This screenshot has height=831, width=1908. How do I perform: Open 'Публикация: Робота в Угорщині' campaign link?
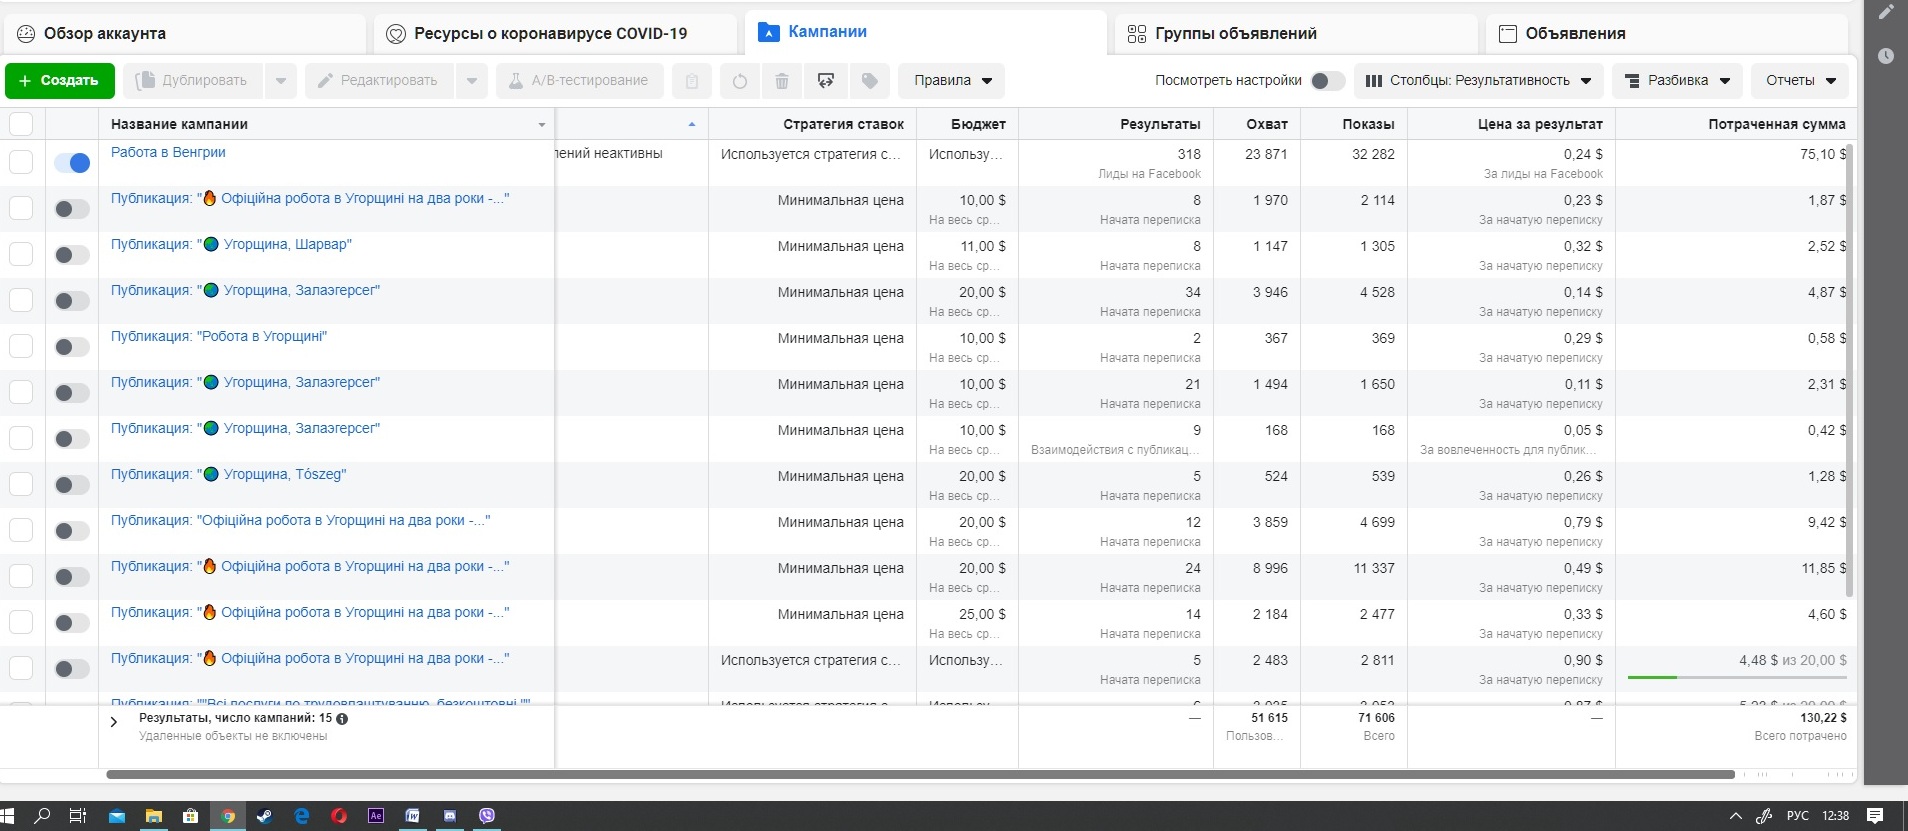(x=219, y=336)
